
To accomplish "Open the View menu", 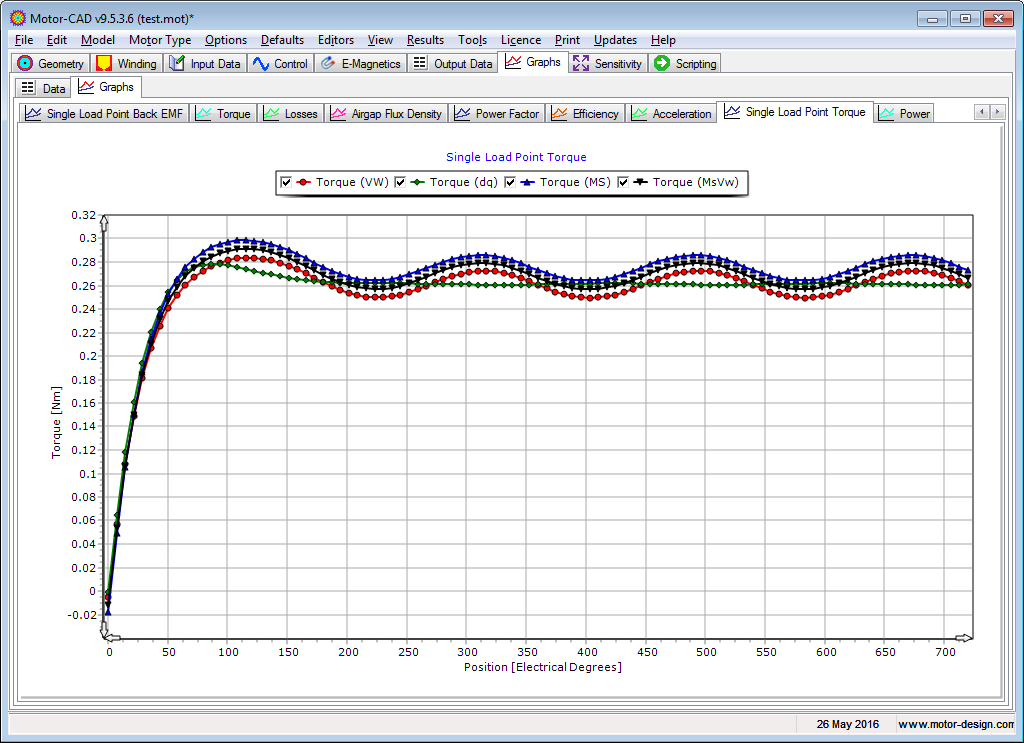I will pos(380,40).
